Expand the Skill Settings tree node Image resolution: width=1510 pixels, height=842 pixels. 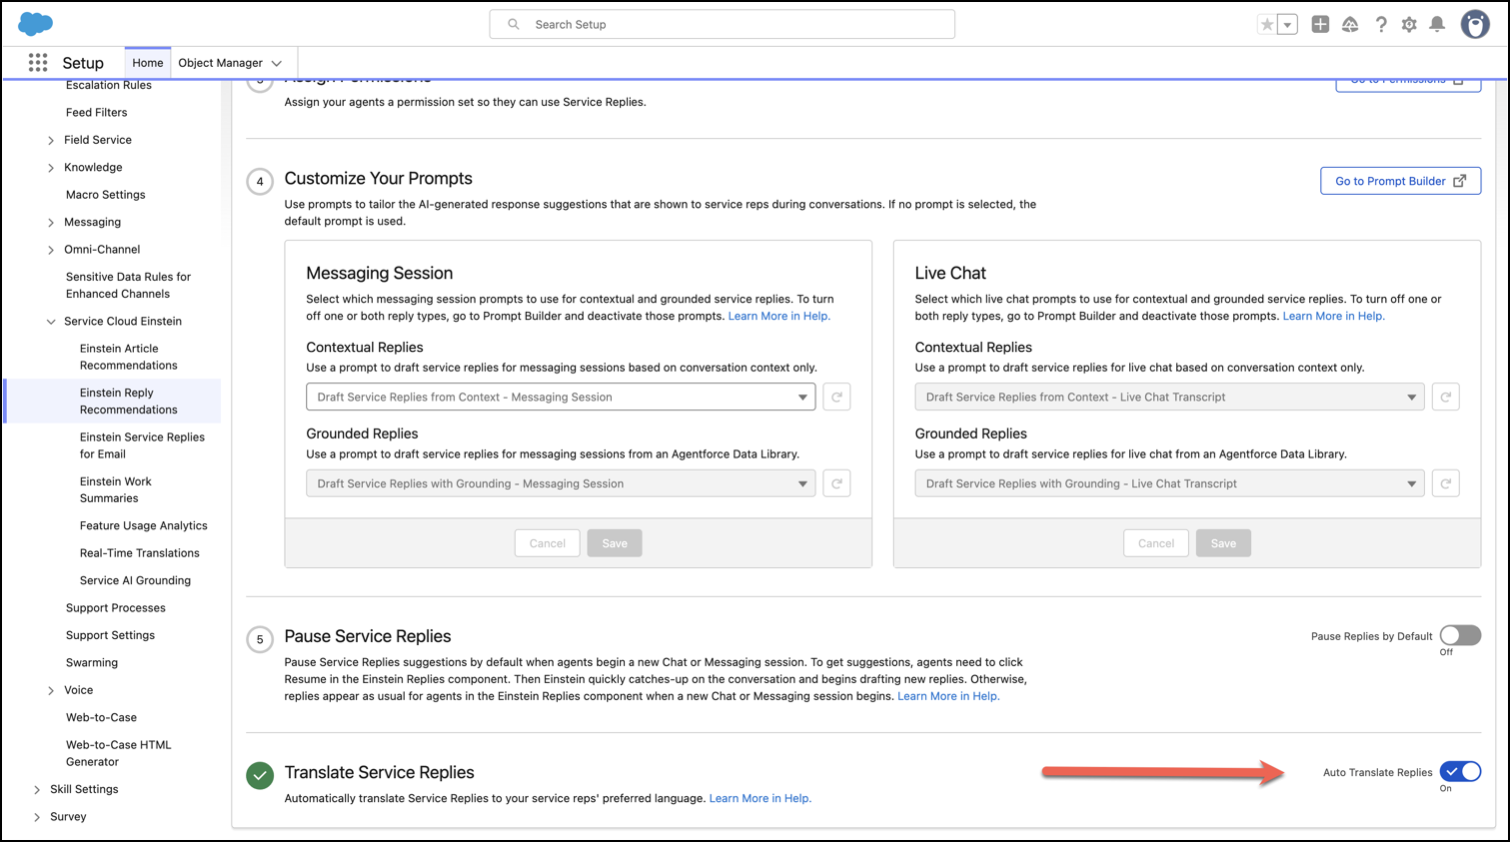tap(37, 790)
